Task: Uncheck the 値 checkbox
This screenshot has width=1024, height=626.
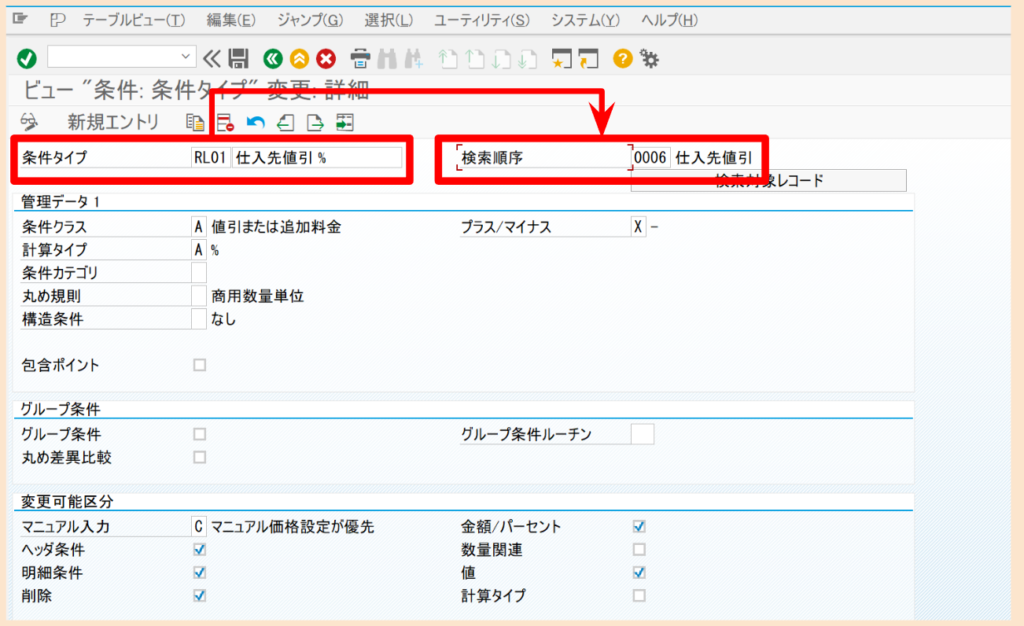Action: [x=639, y=572]
